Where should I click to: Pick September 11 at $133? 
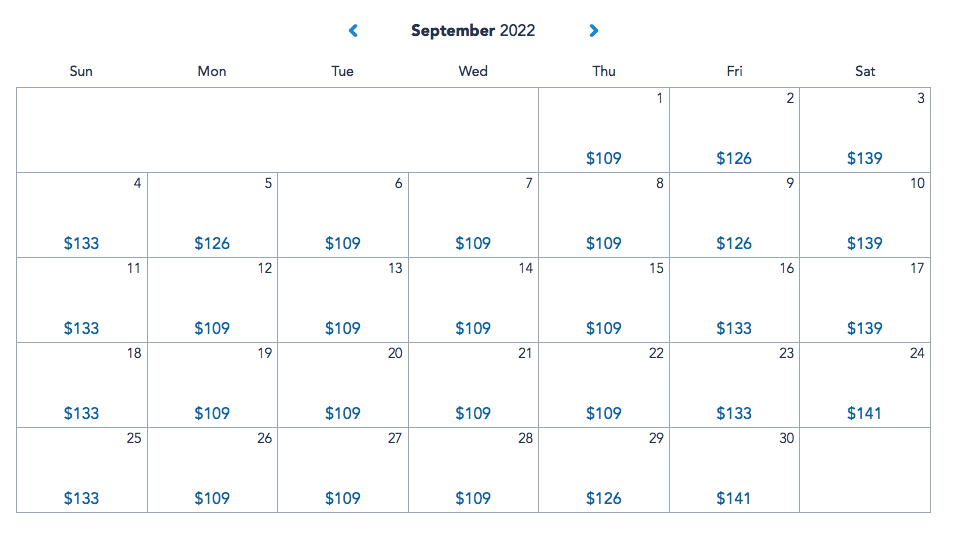tap(82, 300)
